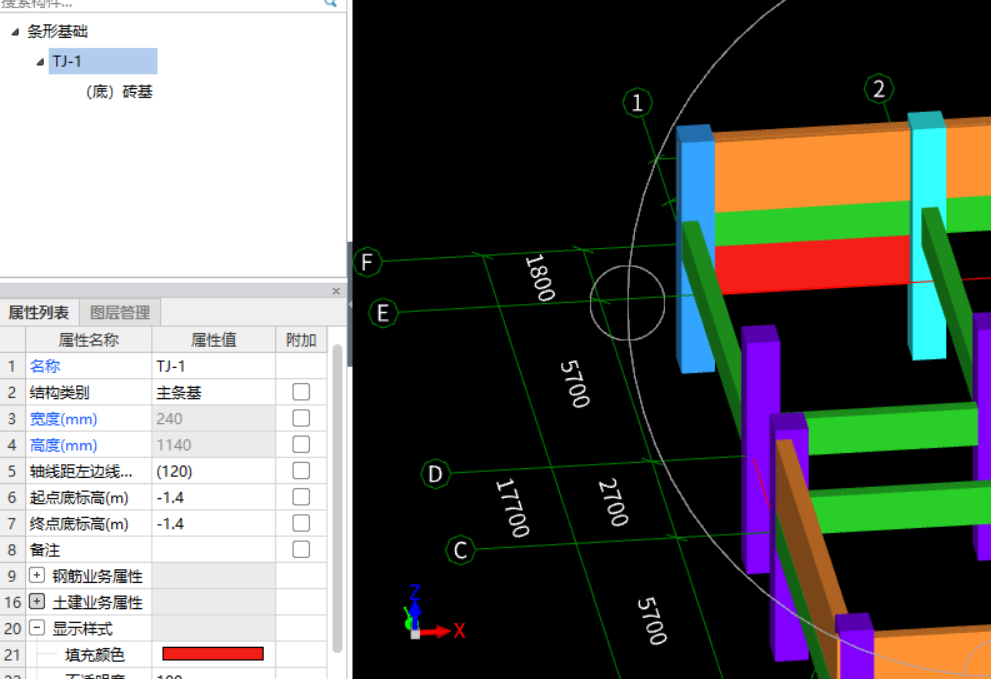This screenshot has height=679, width=991.
Task: Toggle 附加 checkbox for 宽度(mm)
Action: pyautogui.click(x=301, y=419)
